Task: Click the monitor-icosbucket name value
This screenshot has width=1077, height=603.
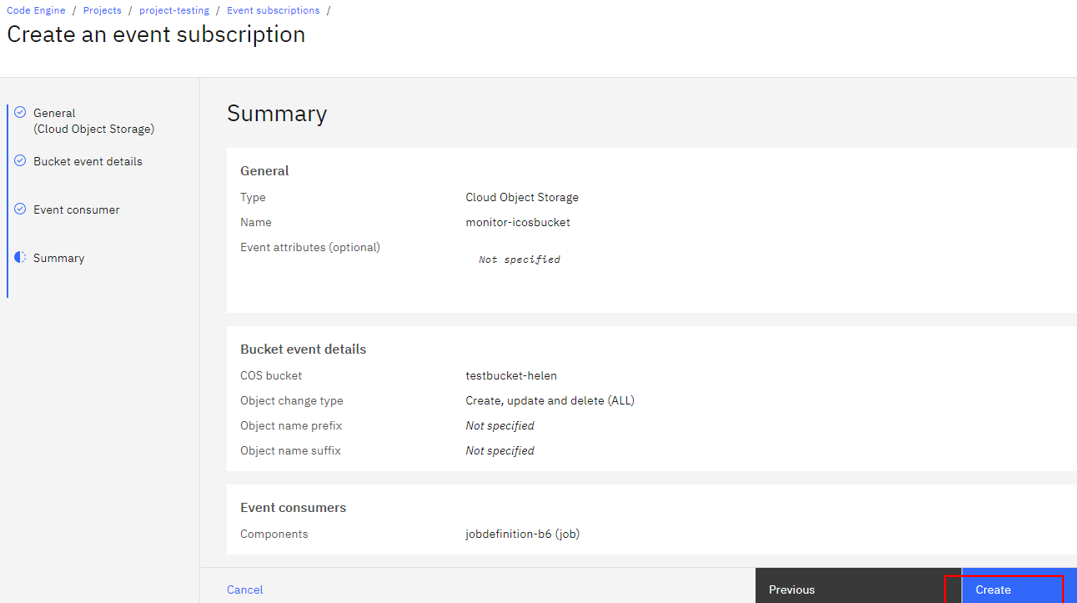Action: point(518,222)
